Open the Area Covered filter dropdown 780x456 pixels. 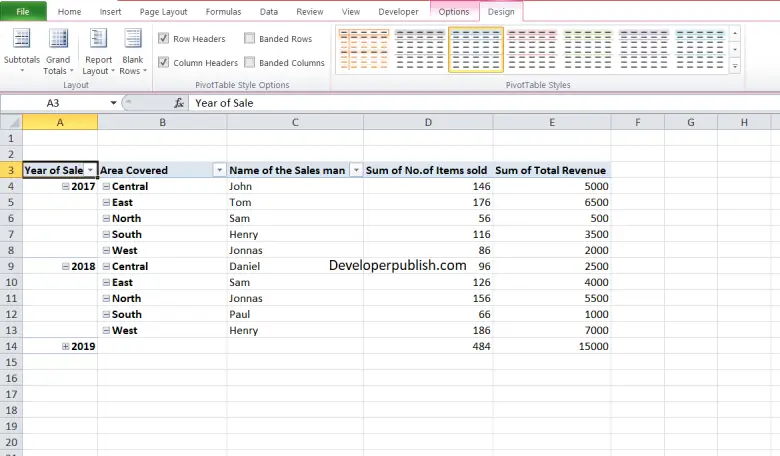[219, 171]
